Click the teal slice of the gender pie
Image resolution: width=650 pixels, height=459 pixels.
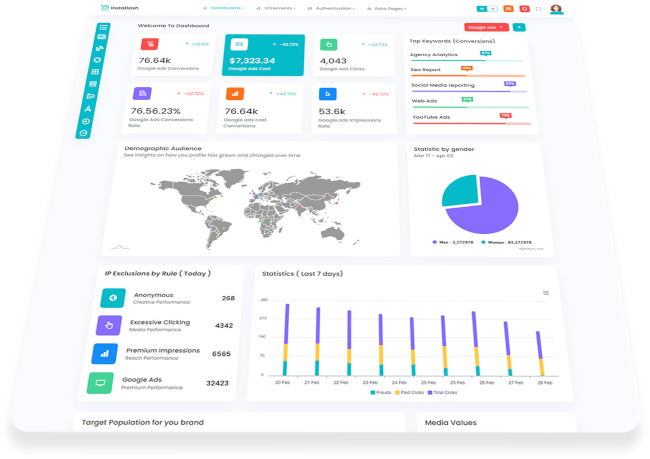point(460,191)
